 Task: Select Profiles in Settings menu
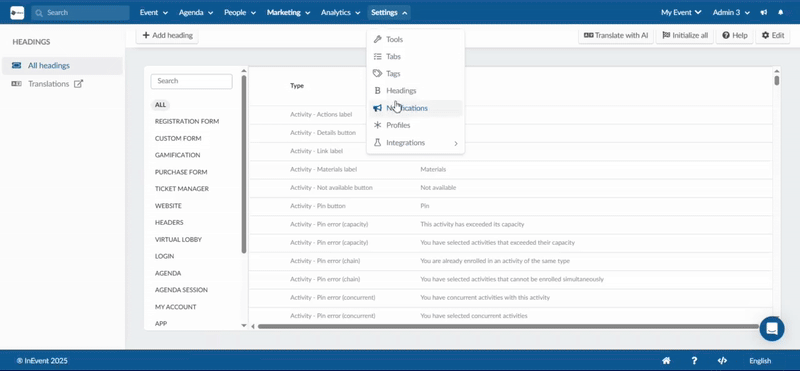click(x=415, y=125)
